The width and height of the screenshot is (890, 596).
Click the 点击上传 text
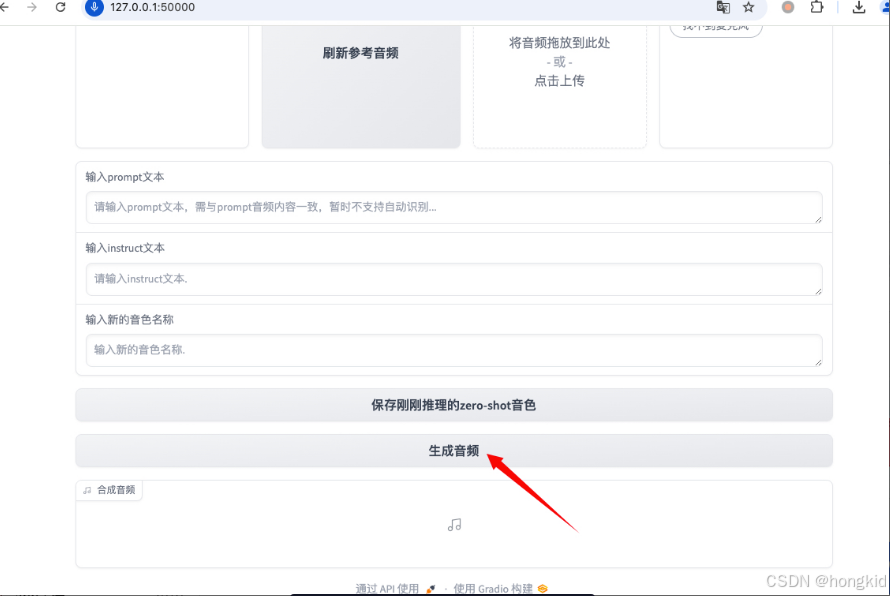(x=559, y=81)
